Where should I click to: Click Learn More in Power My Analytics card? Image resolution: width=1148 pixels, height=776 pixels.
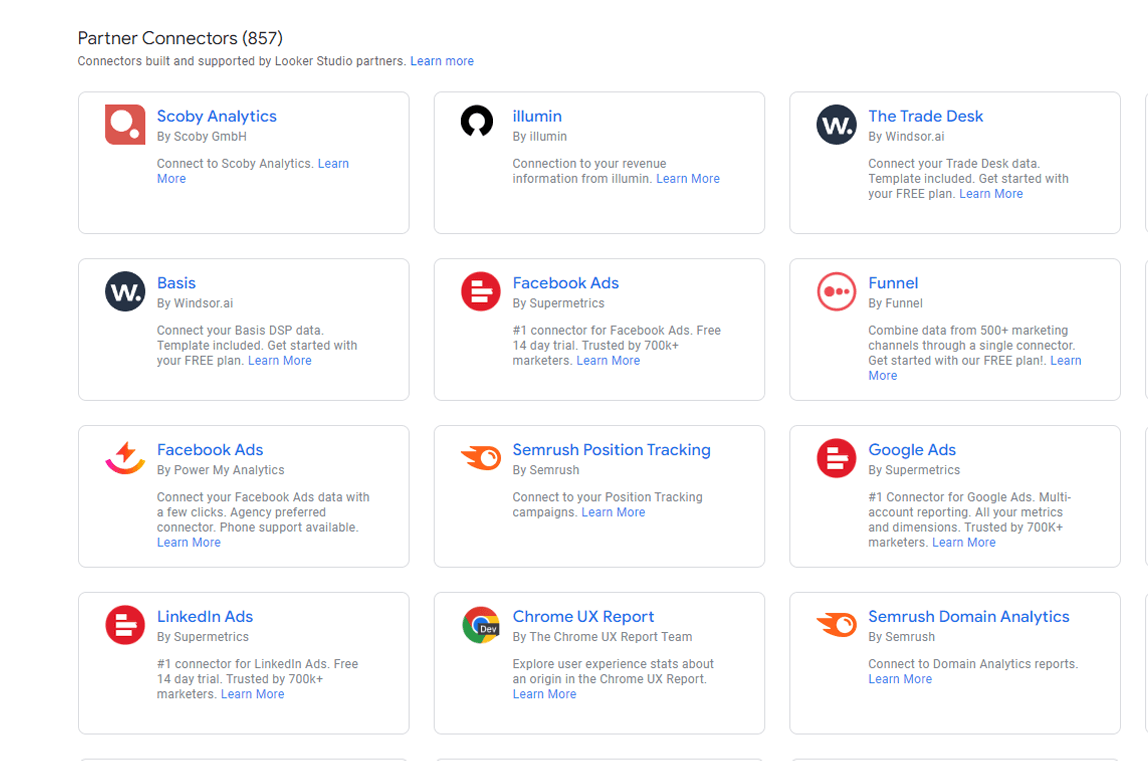click(x=189, y=542)
